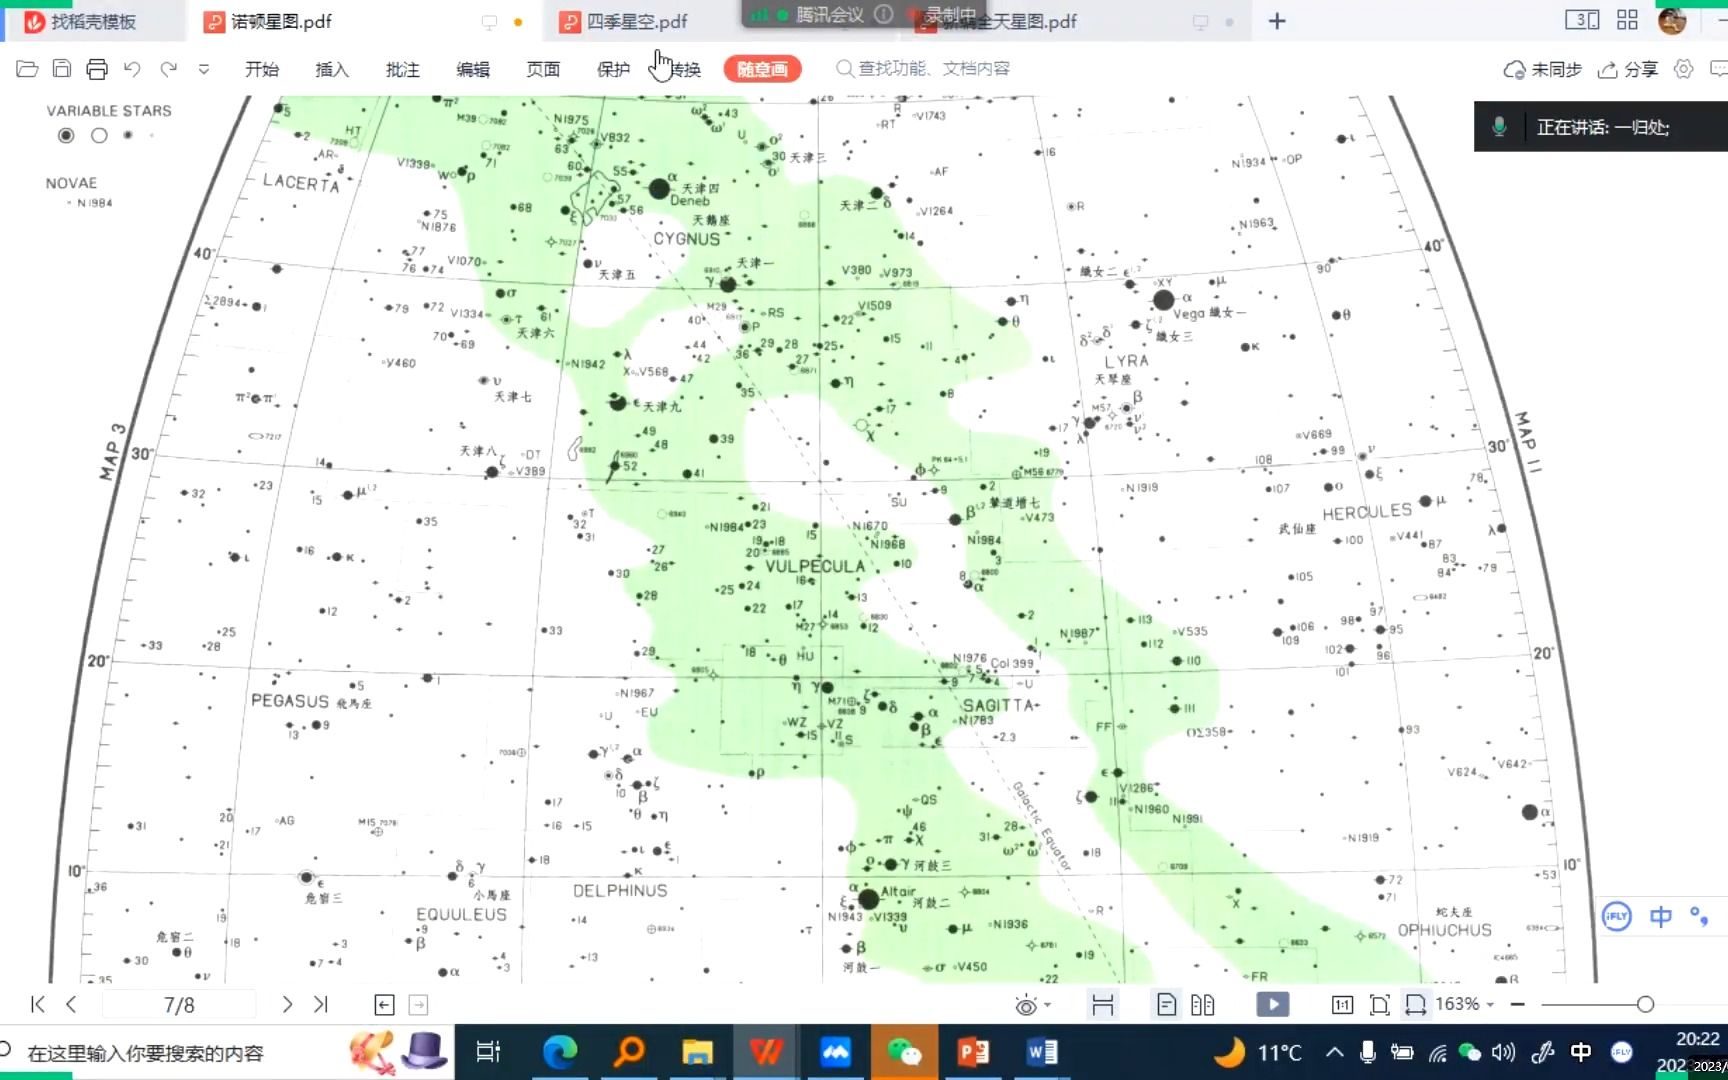1728x1080 pixels.
Task: Enter fullscreen fit icon beside 163%
Action: (1415, 1005)
